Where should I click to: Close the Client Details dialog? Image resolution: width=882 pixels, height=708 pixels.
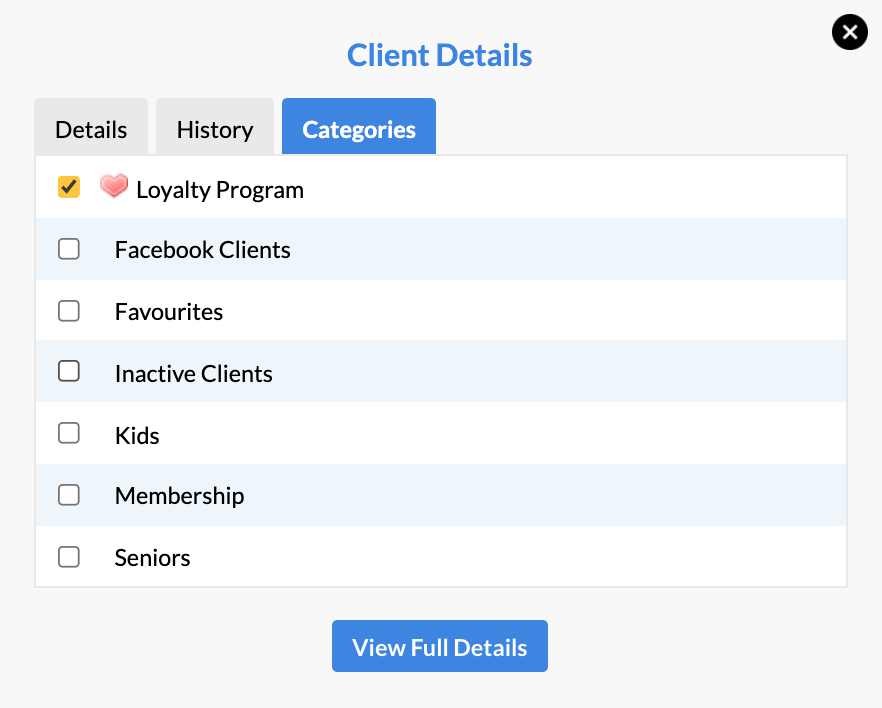tap(849, 32)
